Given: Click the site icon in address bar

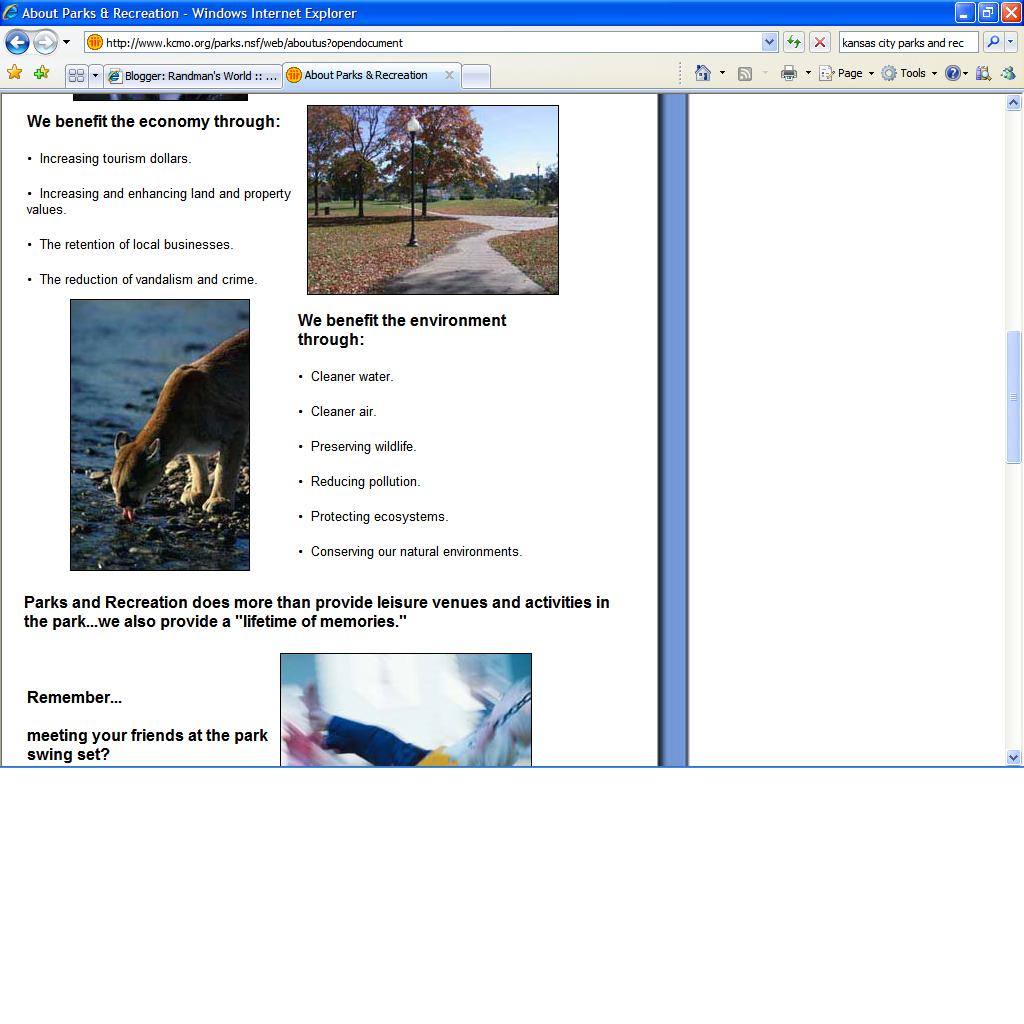Looking at the screenshot, I should pos(95,42).
